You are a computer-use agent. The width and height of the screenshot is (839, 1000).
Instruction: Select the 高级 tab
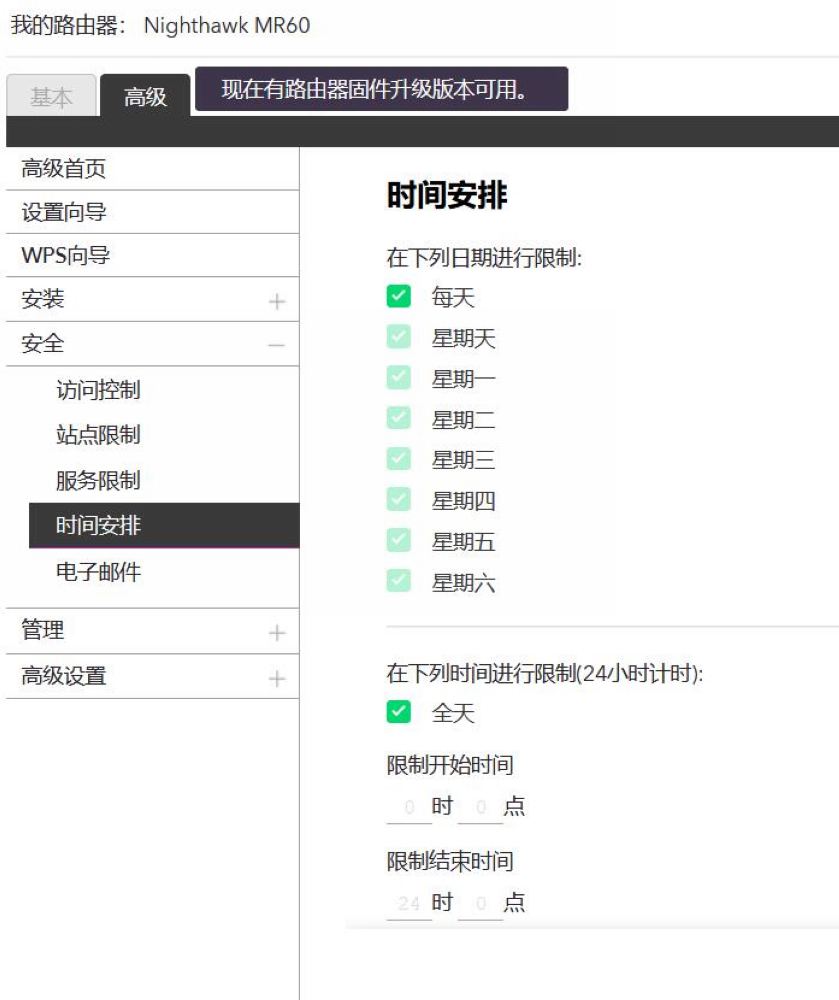click(145, 97)
